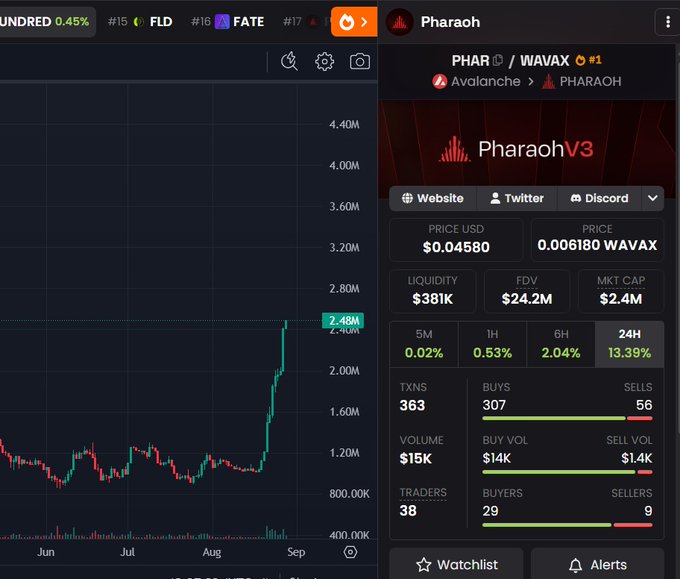Open the indicator quick-search lightning icon
The width and height of the screenshot is (680, 579).
[289, 61]
